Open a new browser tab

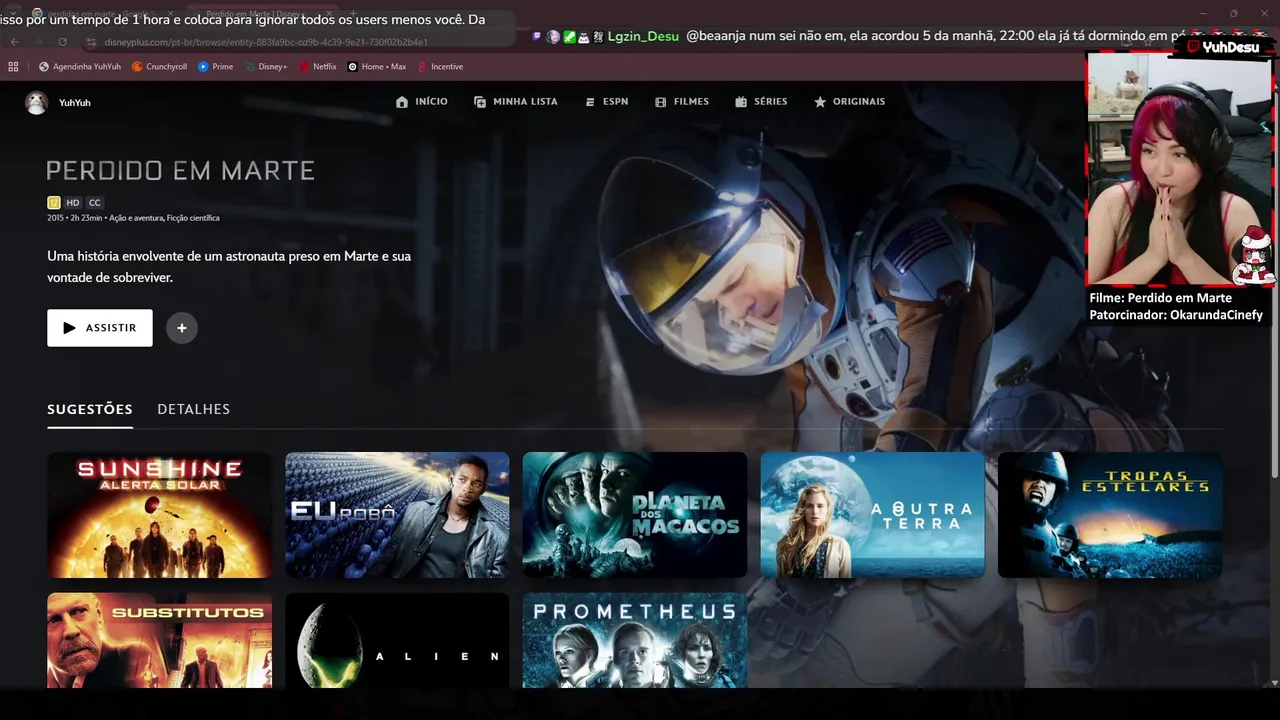pos(352,14)
